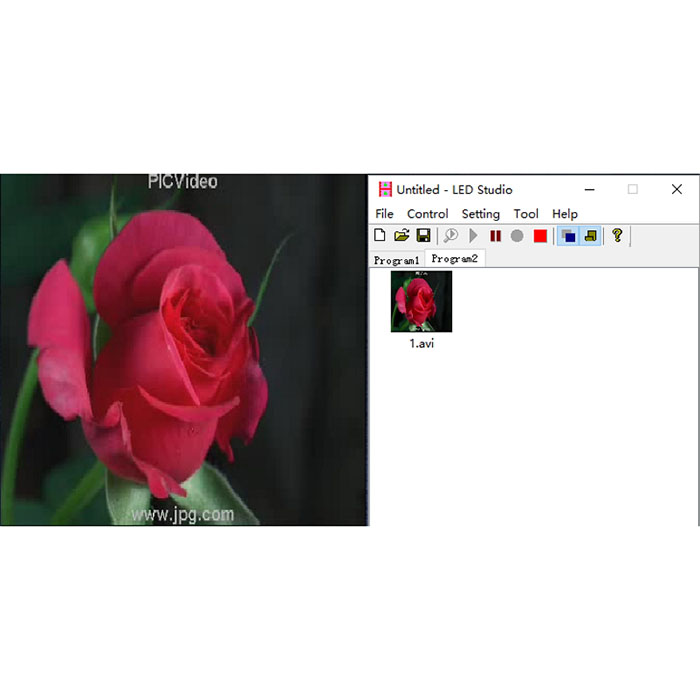Select the Program2 tab
The image size is (700, 700).
454,259
